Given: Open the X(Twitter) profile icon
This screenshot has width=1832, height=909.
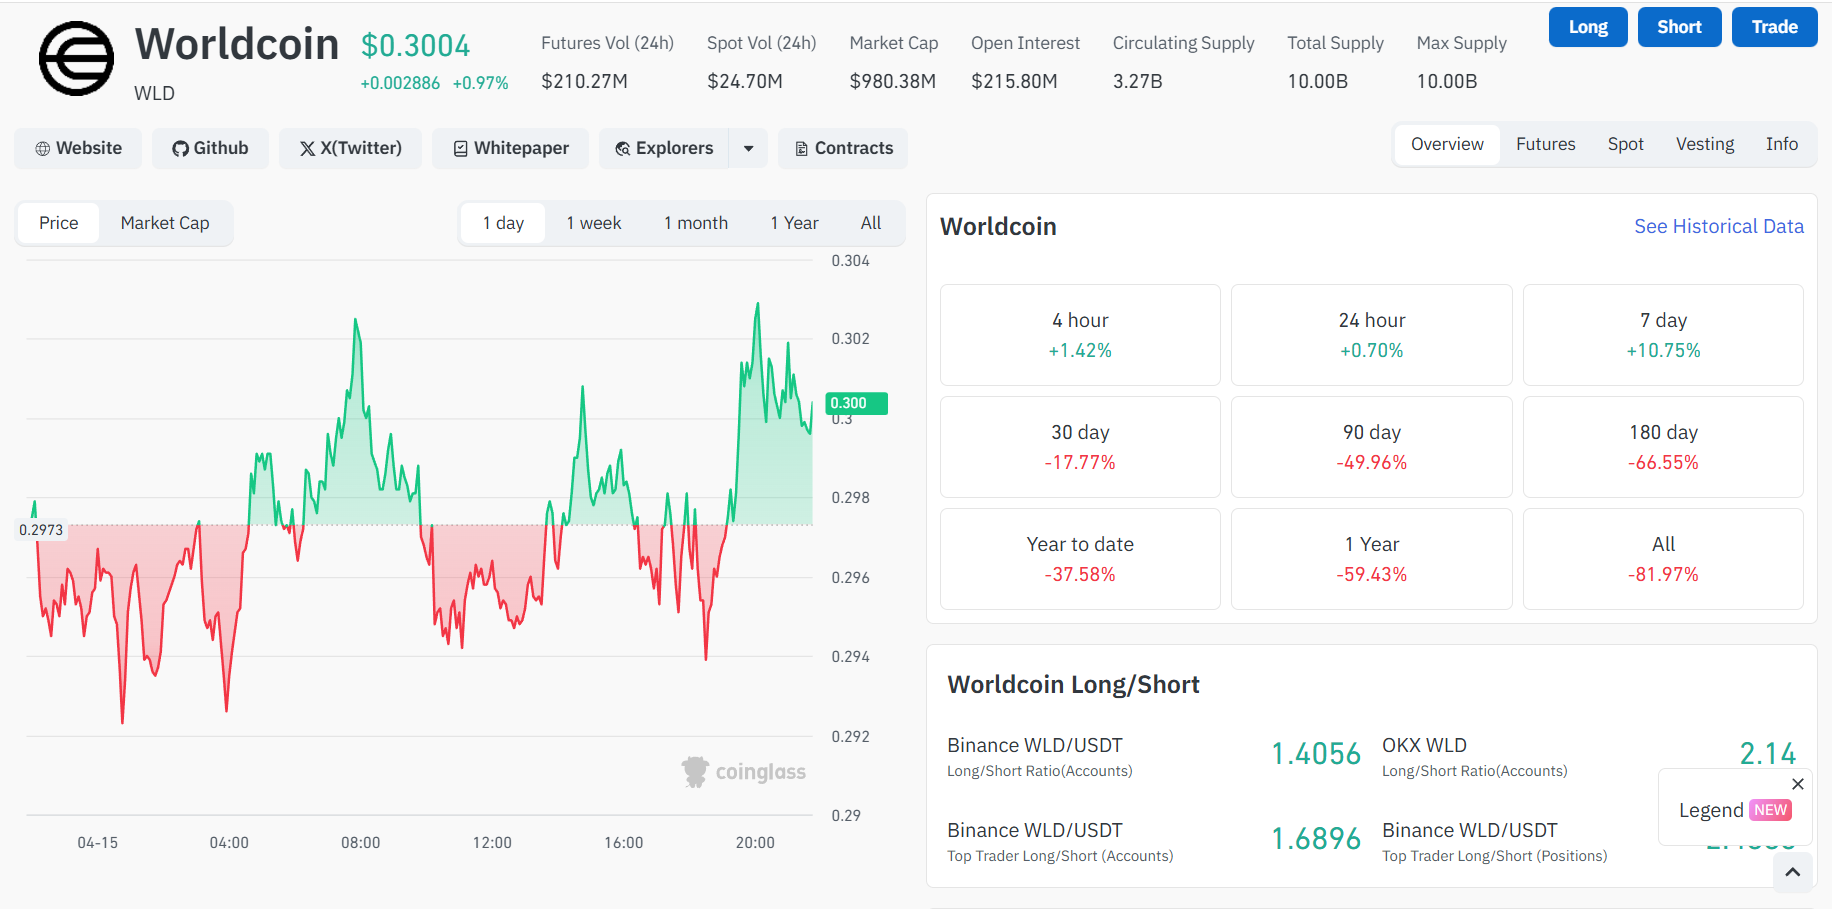Looking at the screenshot, I should [307, 148].
